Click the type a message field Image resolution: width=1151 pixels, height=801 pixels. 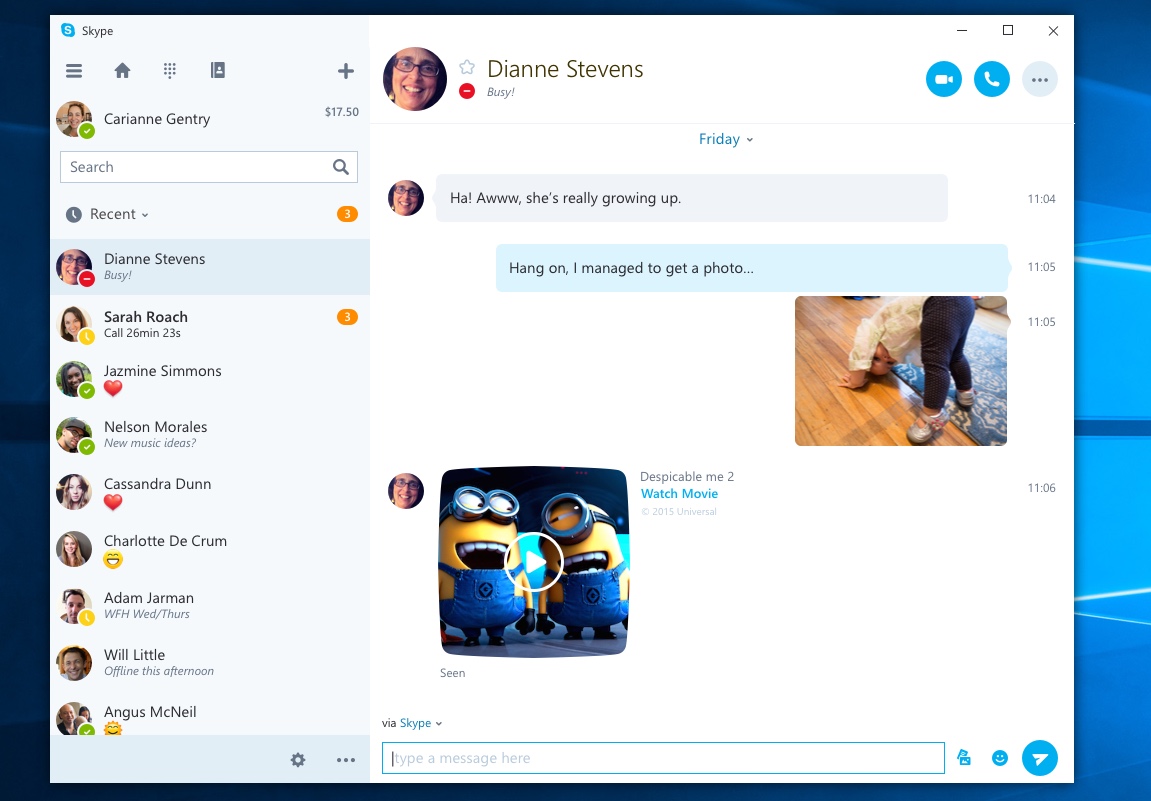tap(663, 758)
